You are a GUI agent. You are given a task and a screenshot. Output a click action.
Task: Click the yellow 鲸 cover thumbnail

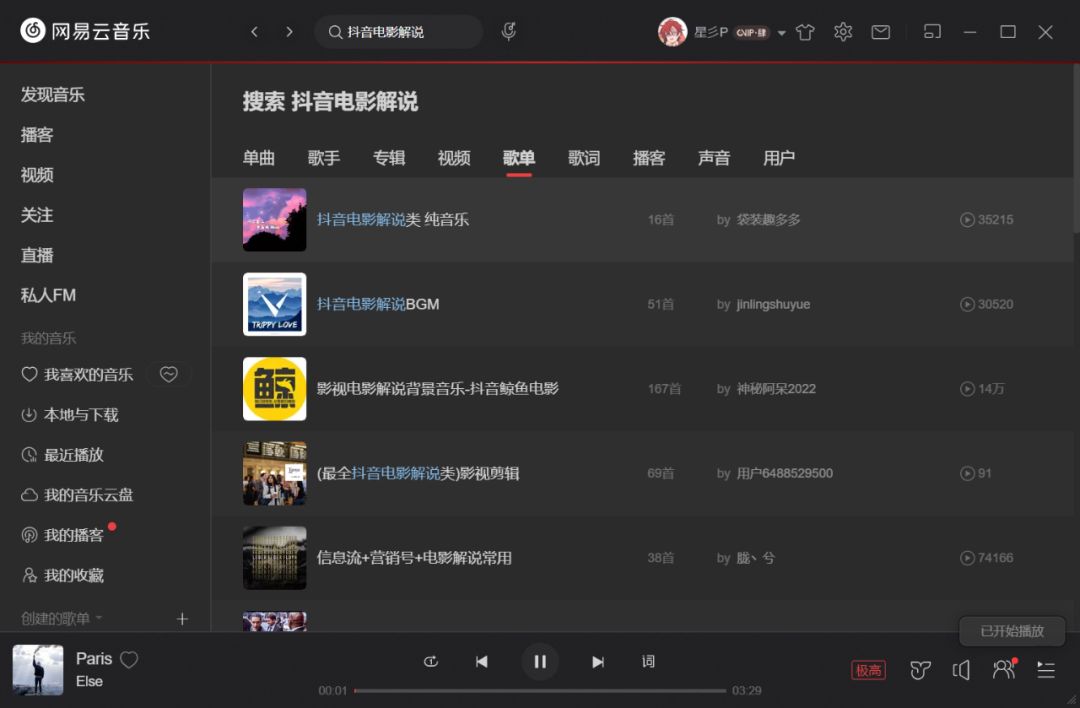pos(274,388)
